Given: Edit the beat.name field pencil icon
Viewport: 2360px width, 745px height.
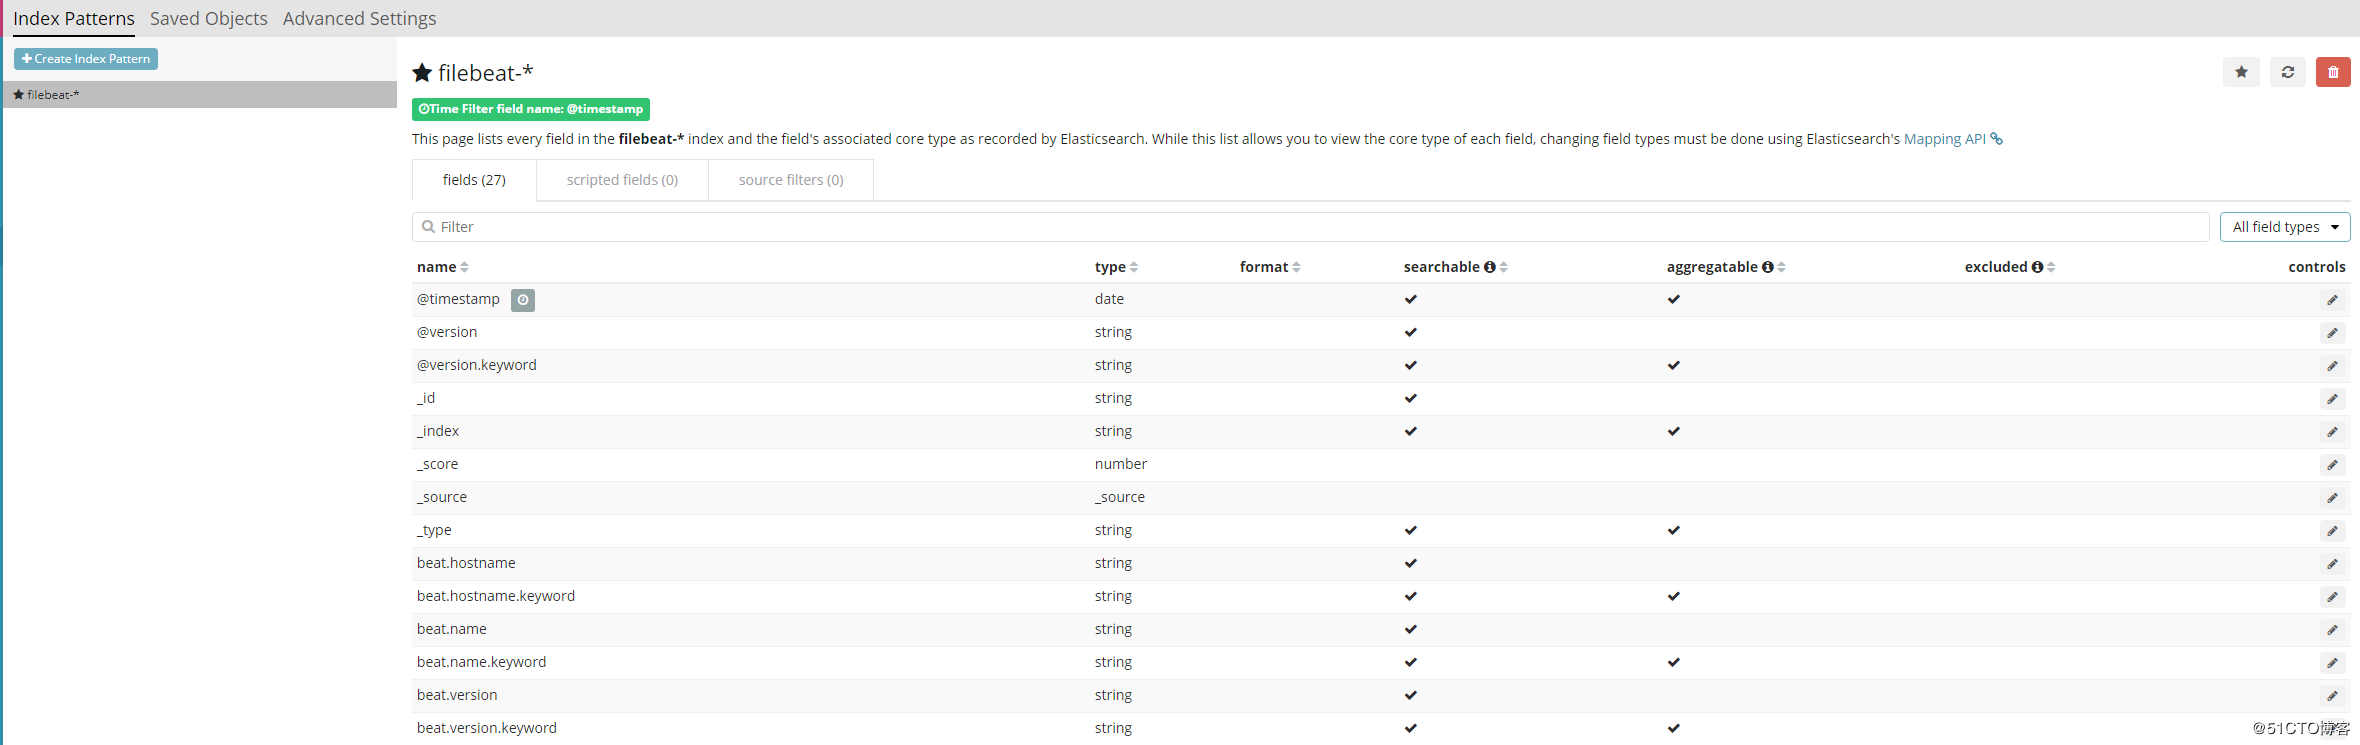Looking at the screenshot, I should pyautogui.click(x=2332, y=630).
